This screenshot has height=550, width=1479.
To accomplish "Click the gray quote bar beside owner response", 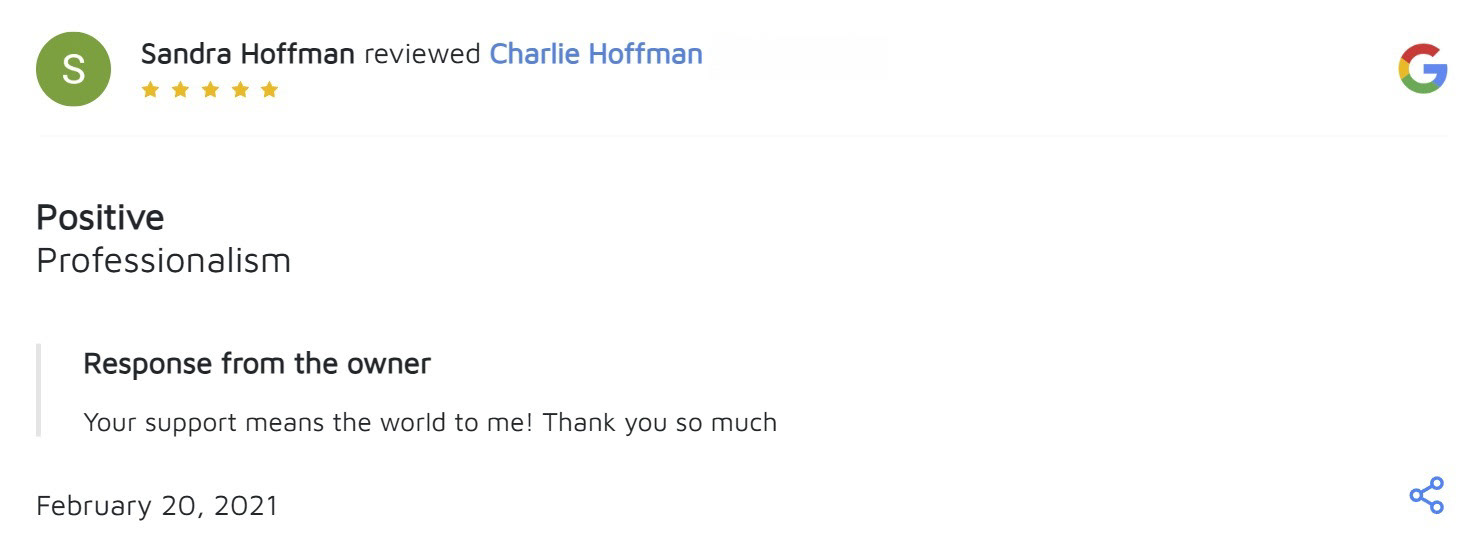I will [39, 390].
